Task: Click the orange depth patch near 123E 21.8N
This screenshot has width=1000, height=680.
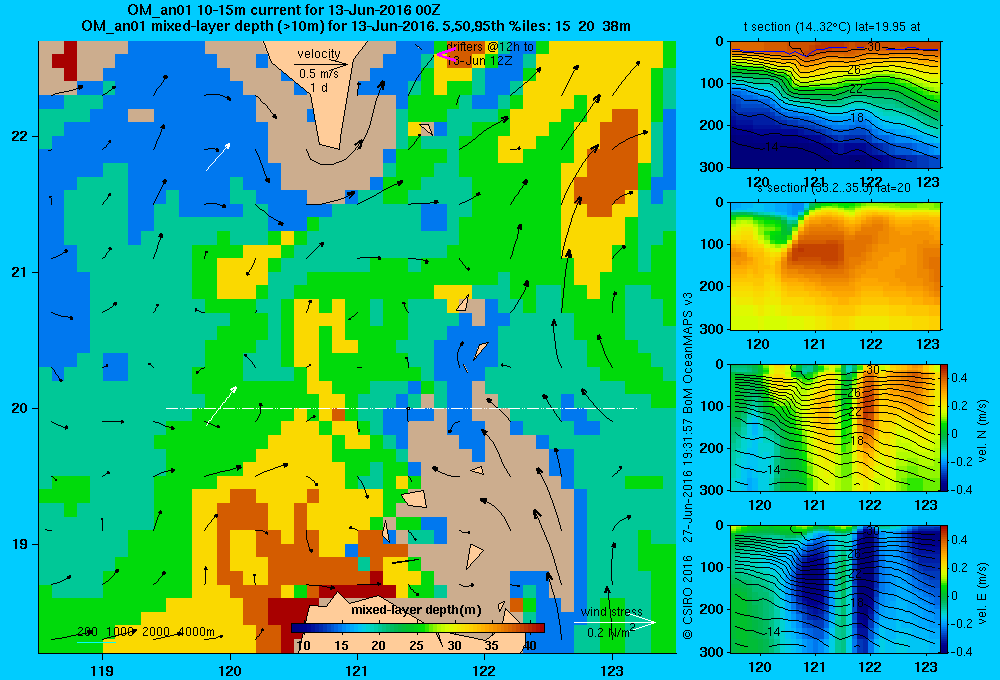Action: click(x=606, y=165)
